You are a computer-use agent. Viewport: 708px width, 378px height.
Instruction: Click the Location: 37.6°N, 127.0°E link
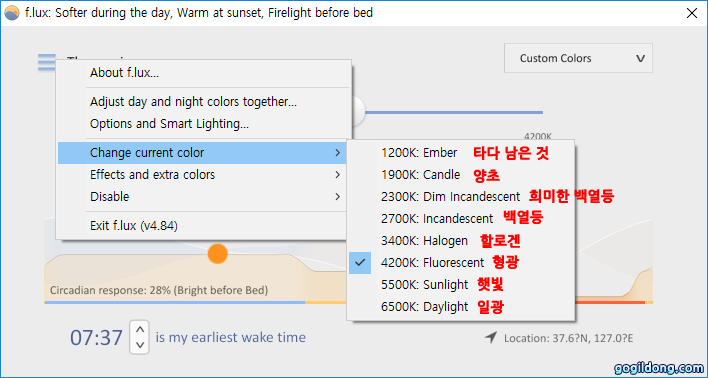[x=568, y=338]
